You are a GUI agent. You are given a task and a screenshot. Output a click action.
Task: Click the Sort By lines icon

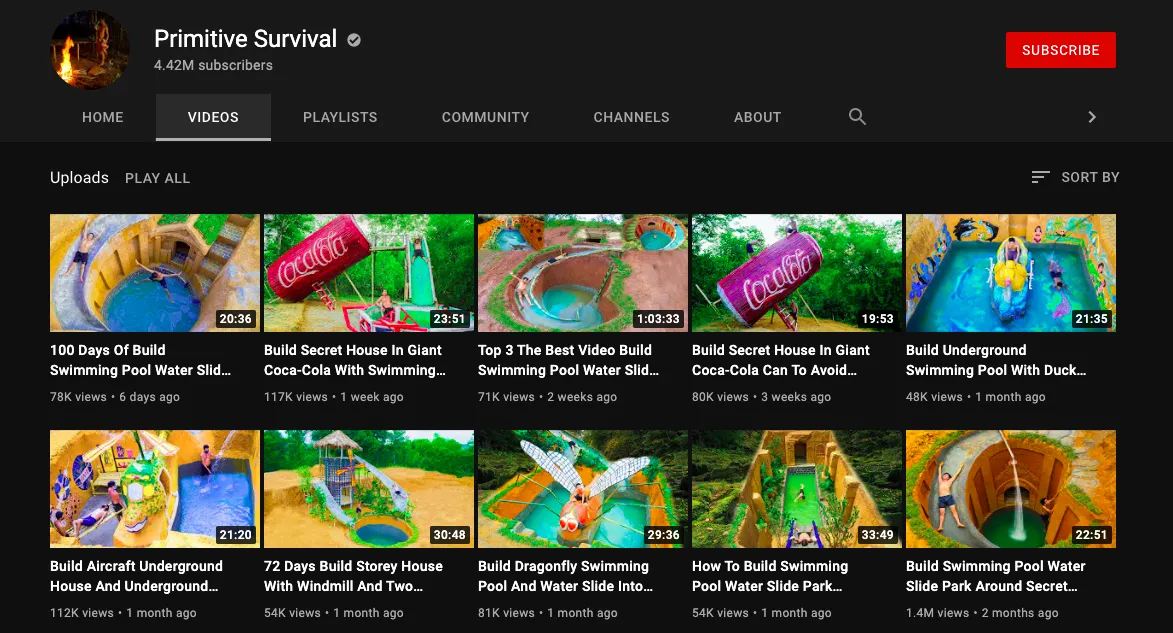1040,177
